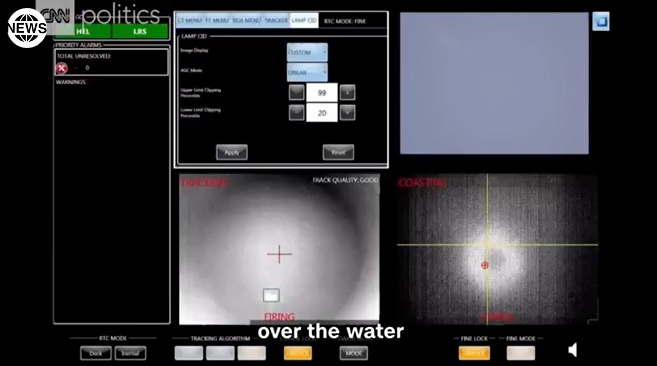
Task: Select the LAMP CID tab
Action: (x=304, y=21)
